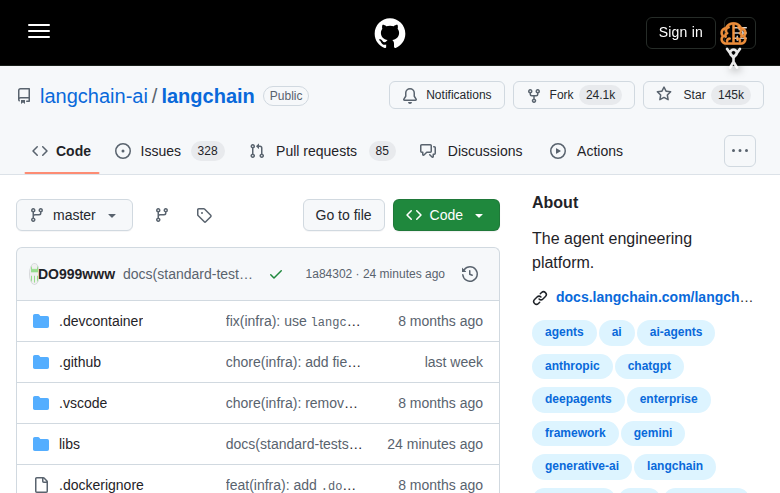The height and width of the screenshot is (493, 780).
Task: Click the link chain icon in About
Action: point(540,297)
